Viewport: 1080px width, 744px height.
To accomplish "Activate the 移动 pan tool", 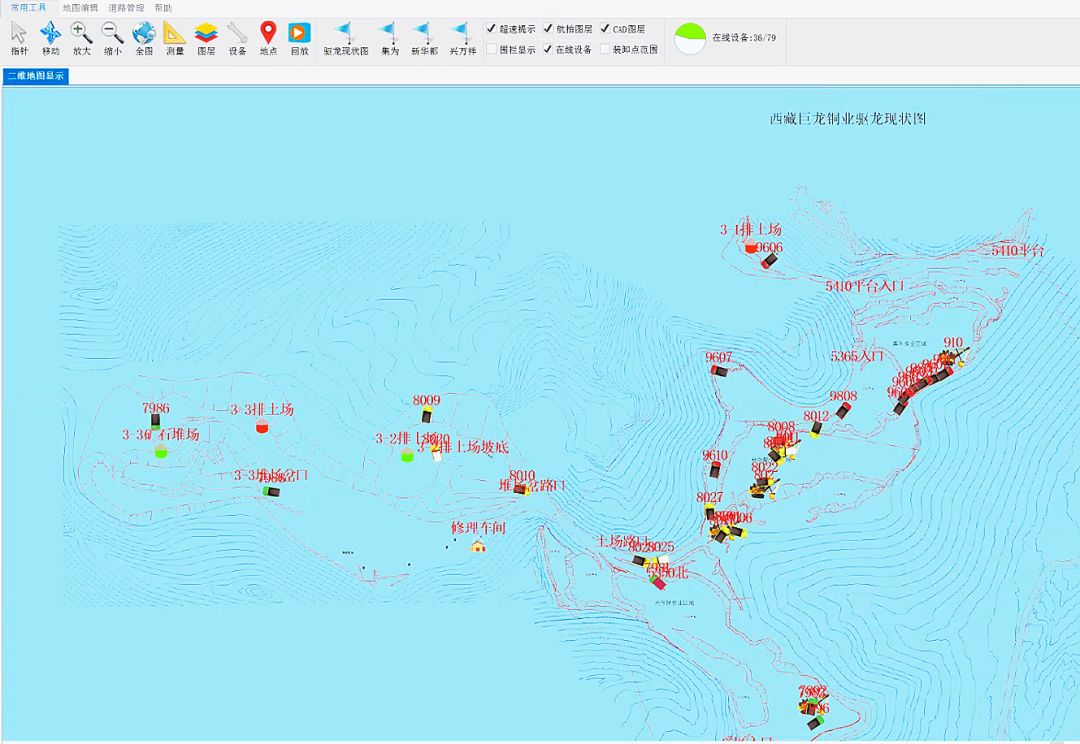I will click(50, 39).
